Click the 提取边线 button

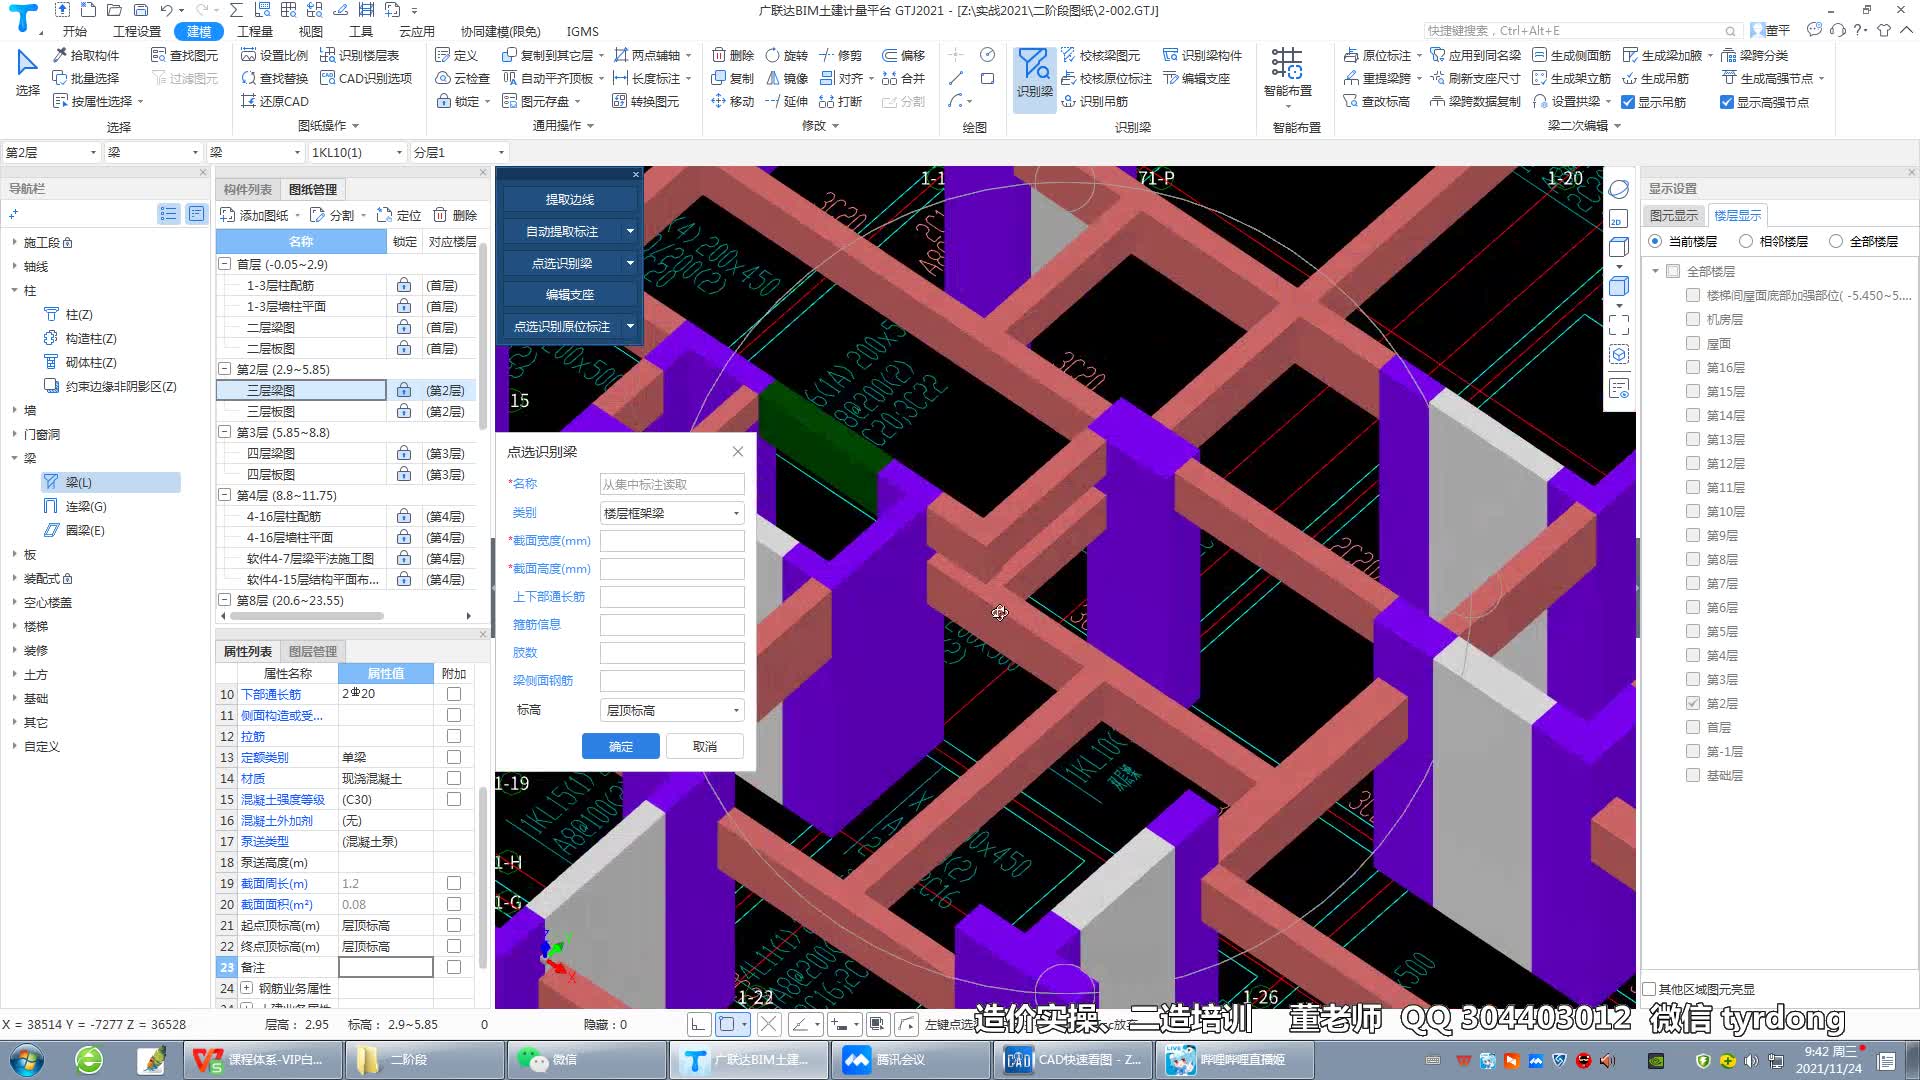pos(570,200)
